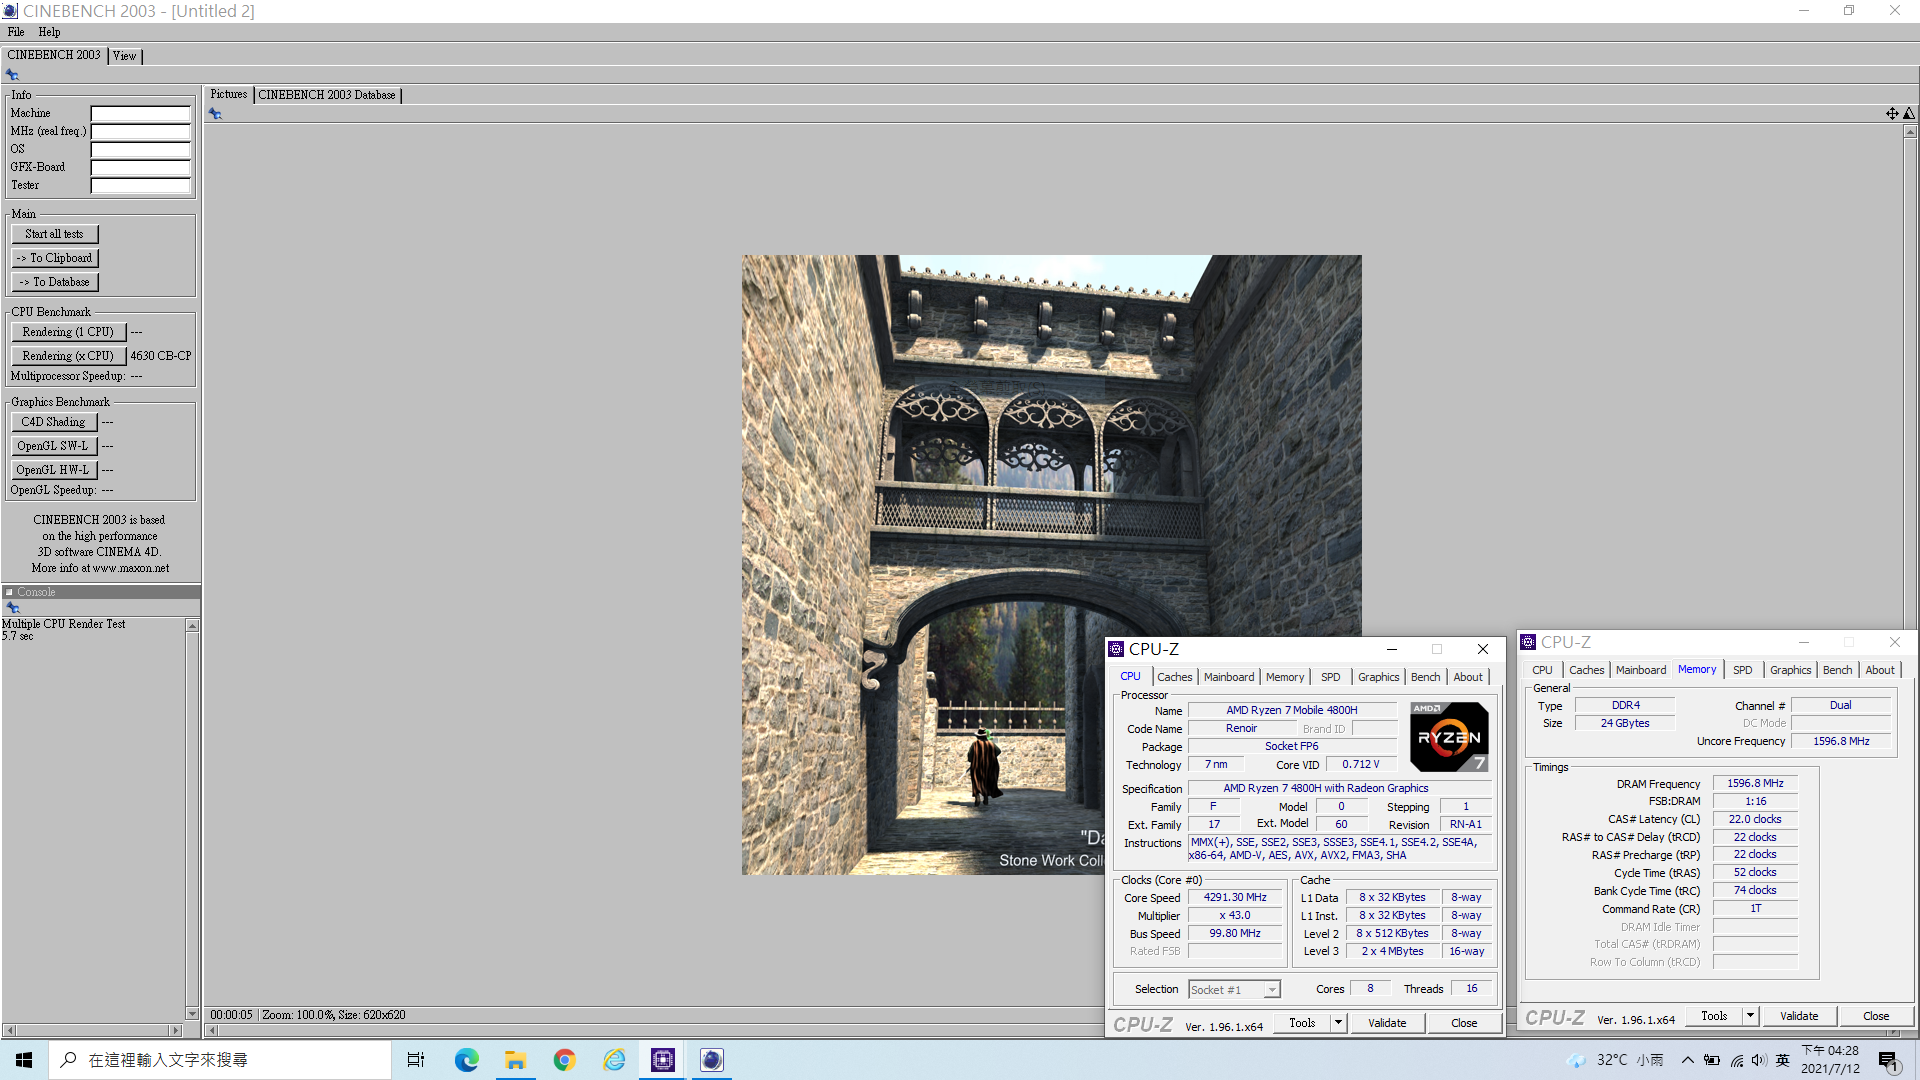Open the weather widget showing 32°C
Image resolution: width=1920 pixels, height=1080 pixels.
[1615, 1060]
